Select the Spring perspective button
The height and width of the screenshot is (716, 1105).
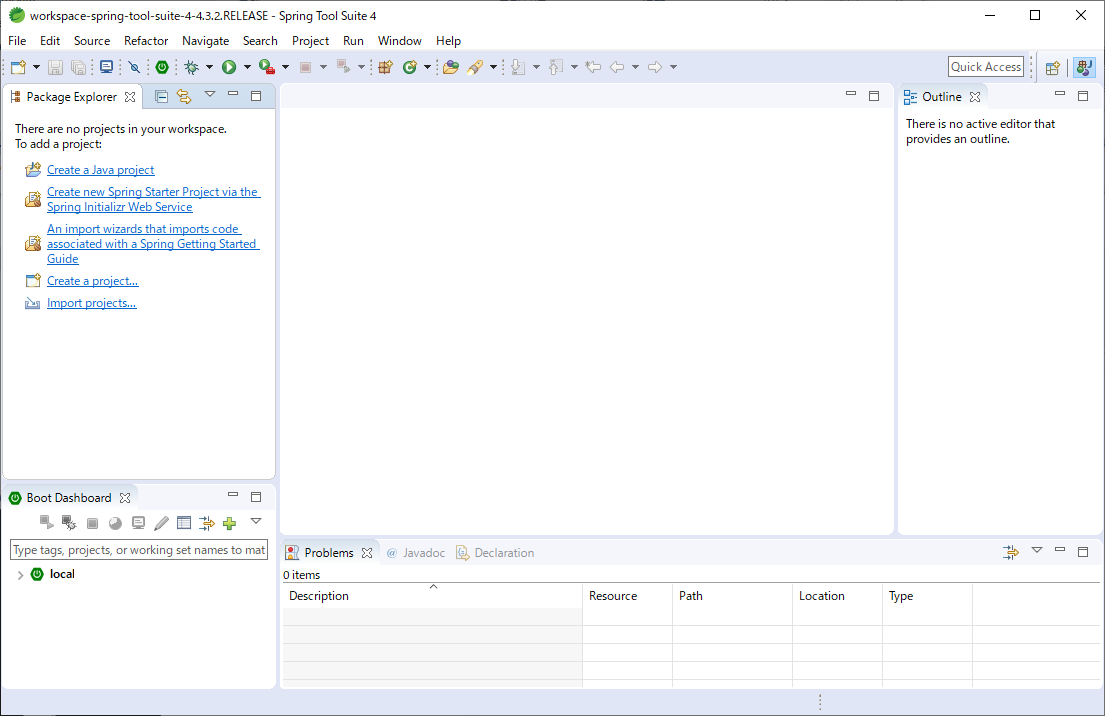point(1085,68)
